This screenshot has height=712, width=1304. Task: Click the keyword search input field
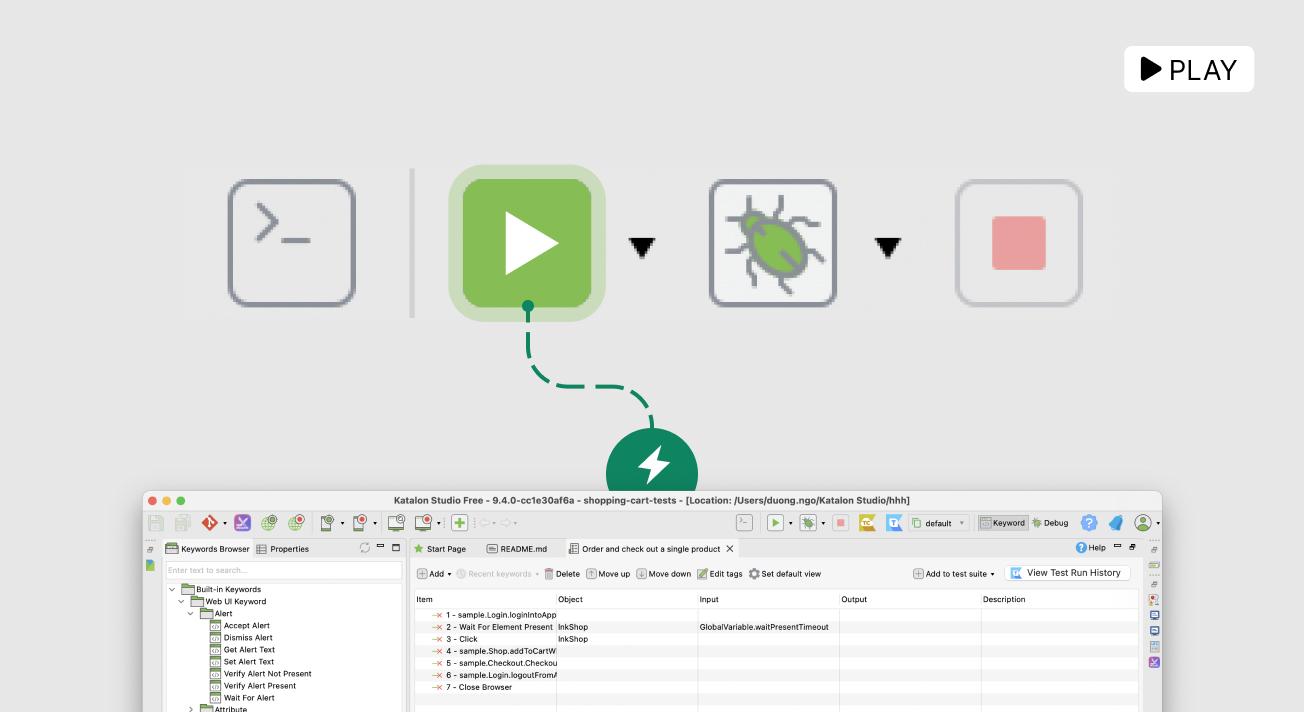(284, 570)
